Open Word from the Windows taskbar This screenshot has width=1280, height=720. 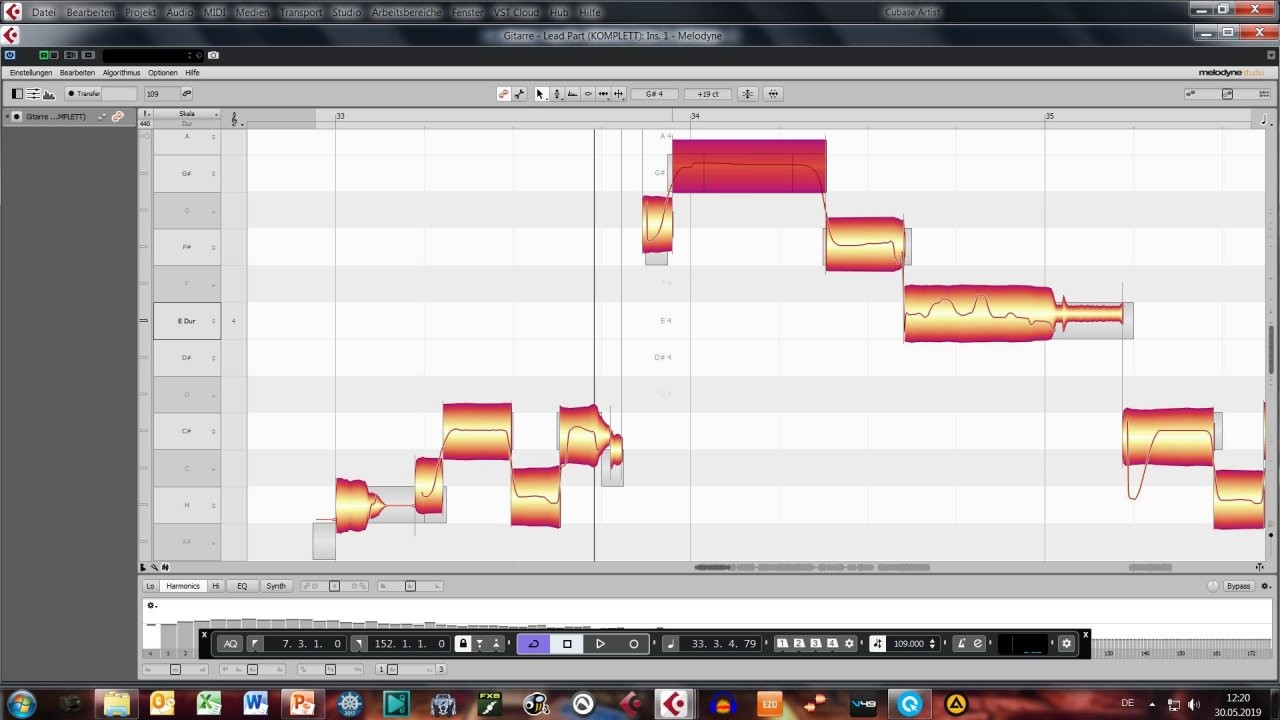click(254, 704)
